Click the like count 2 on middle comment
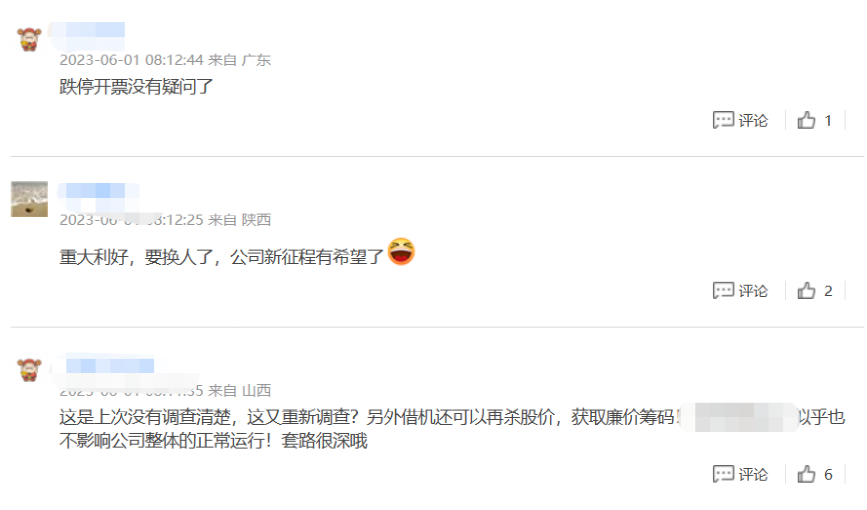This screenshot has height=510, width=867. (x=828, y=291)
